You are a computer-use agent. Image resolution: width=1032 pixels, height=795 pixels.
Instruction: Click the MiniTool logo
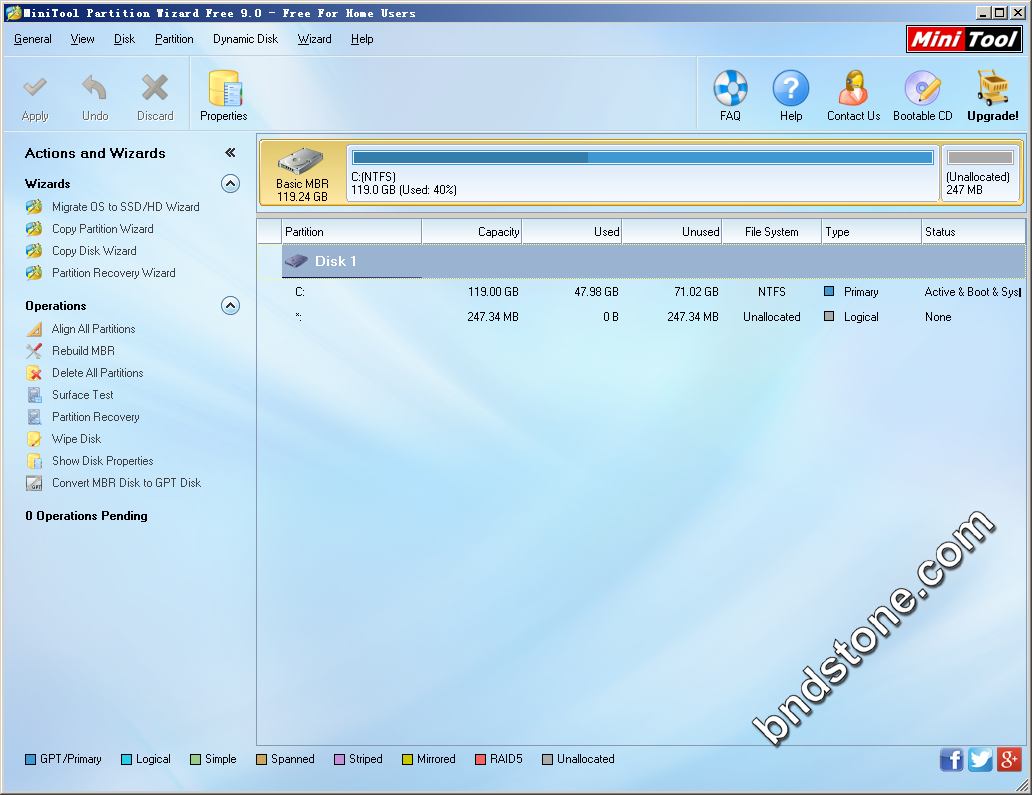click(964, 39)
